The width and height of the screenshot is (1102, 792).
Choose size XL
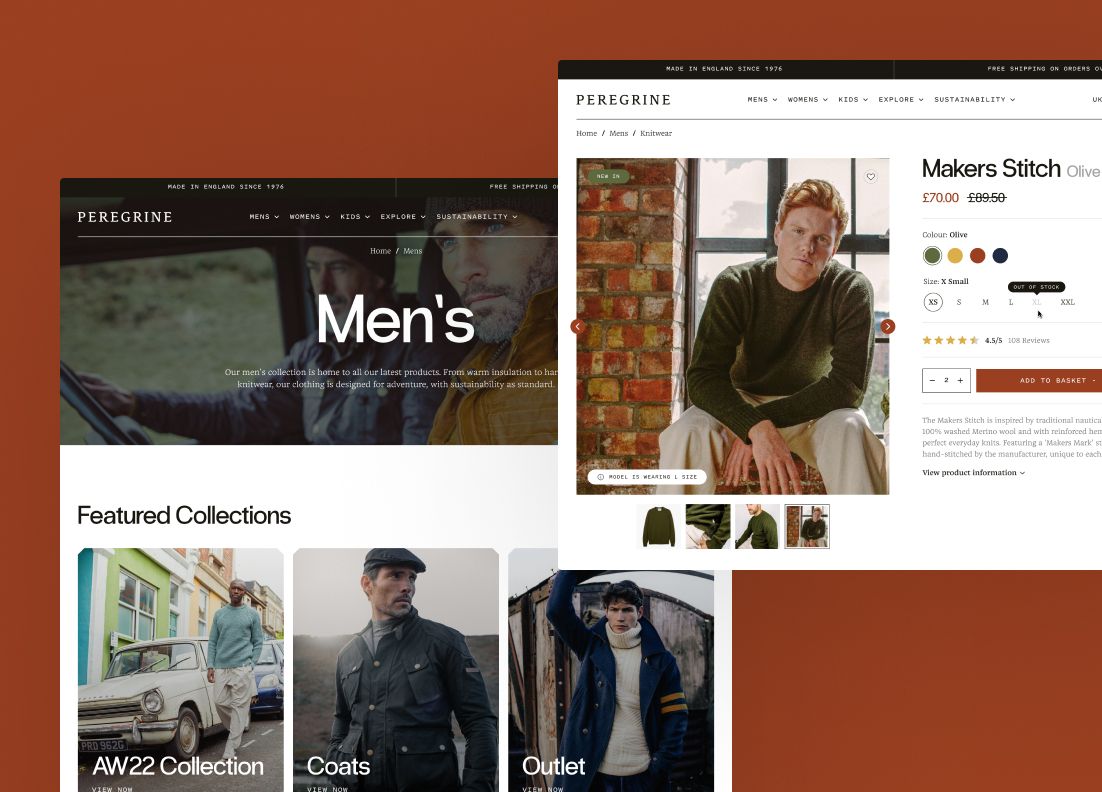pos(1037,302)
